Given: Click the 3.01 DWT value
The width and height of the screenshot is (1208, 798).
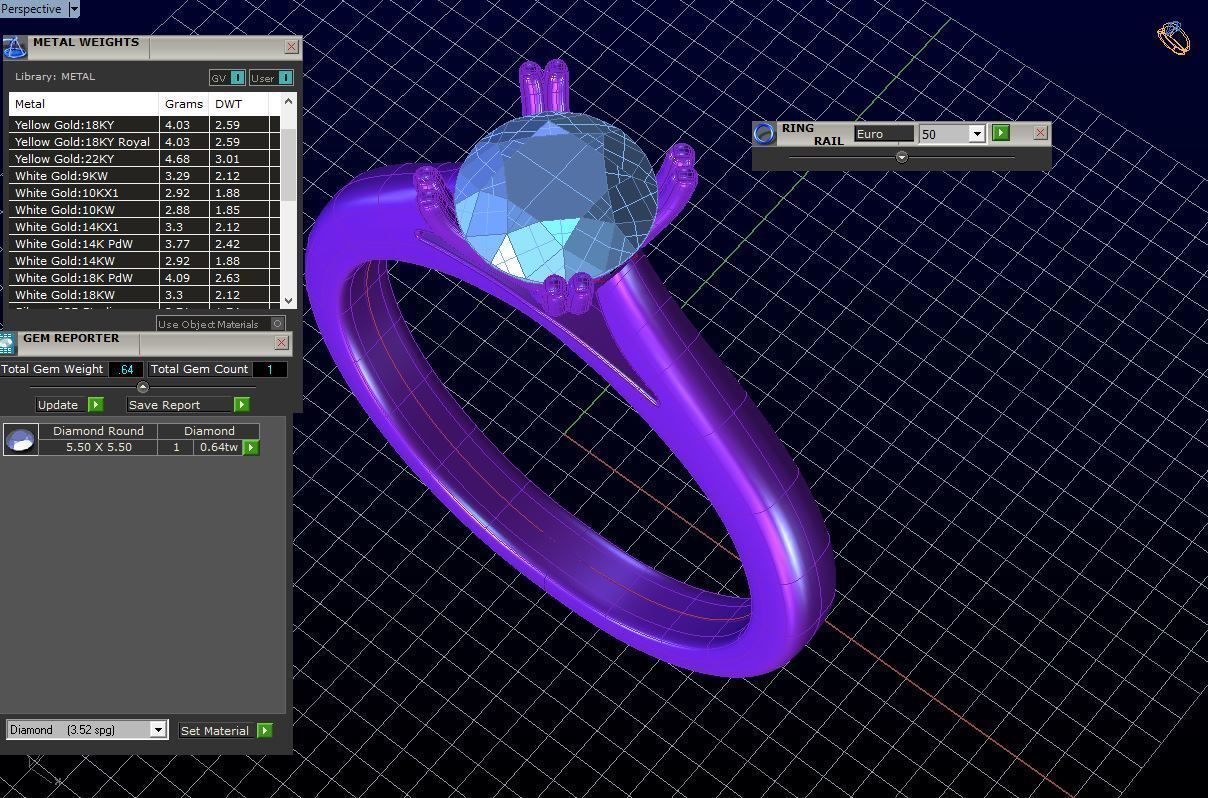Looking at the screenshot, I should tap(227, 159).
